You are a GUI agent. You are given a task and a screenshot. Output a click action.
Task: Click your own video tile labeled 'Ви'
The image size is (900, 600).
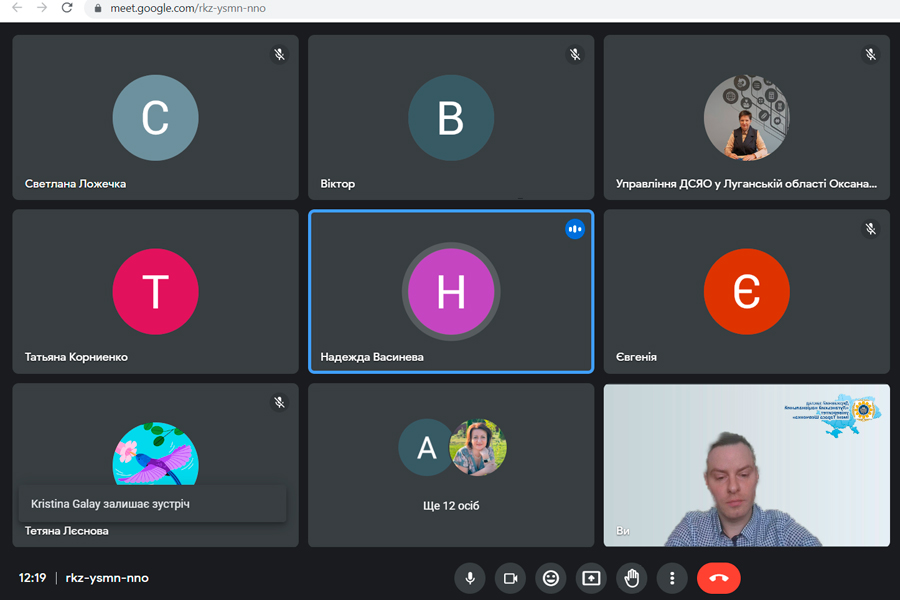(747, 466)
